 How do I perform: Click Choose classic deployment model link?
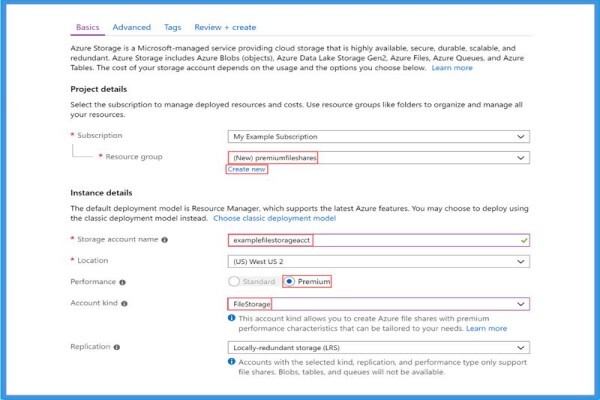coord(274,218)
